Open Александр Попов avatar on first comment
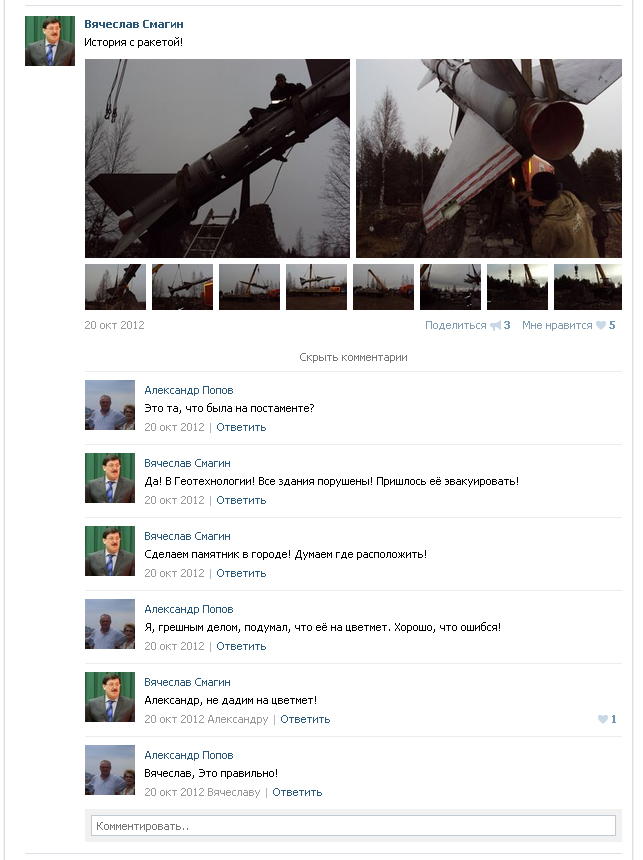Viewport: 643px width, 860px height. tap(110, 405)
